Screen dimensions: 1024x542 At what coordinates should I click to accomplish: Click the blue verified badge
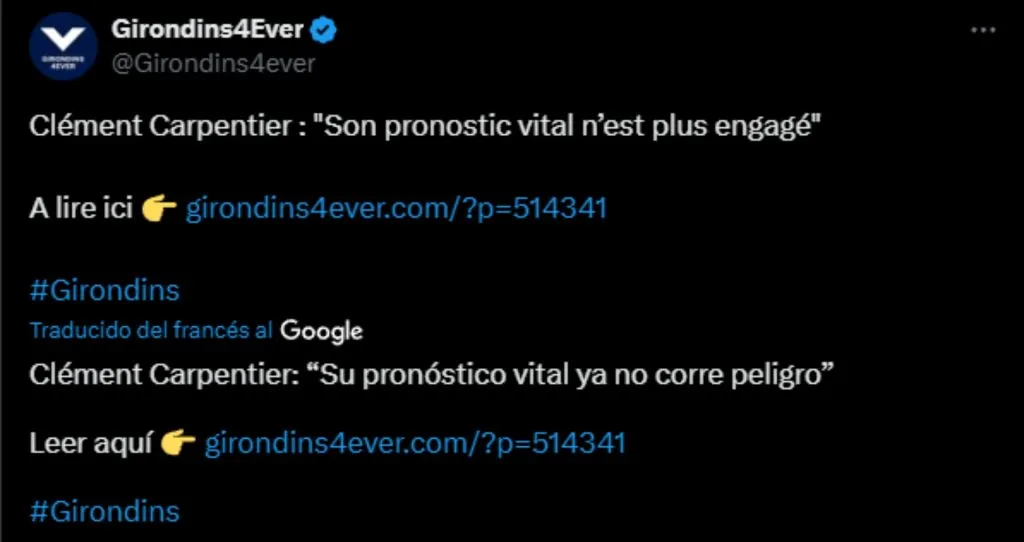pyautogui.click(x=324, y=31)
